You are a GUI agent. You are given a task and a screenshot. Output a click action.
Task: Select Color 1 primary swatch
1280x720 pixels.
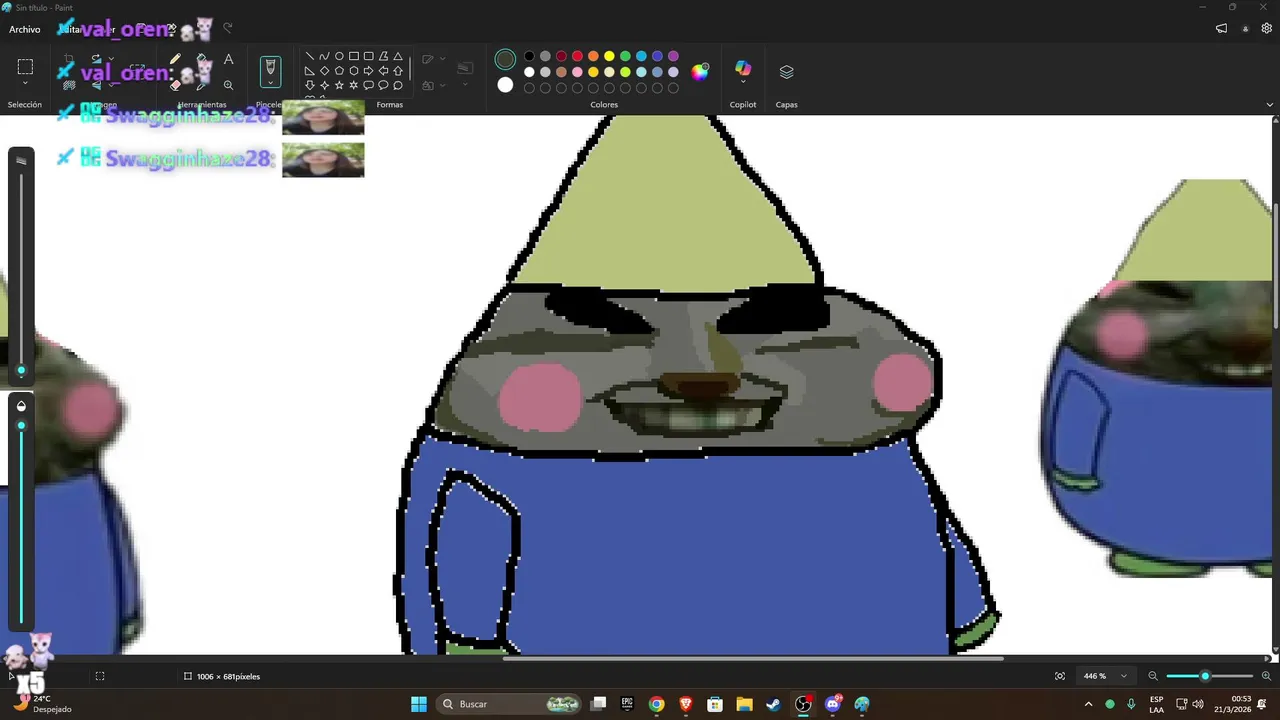505,60
